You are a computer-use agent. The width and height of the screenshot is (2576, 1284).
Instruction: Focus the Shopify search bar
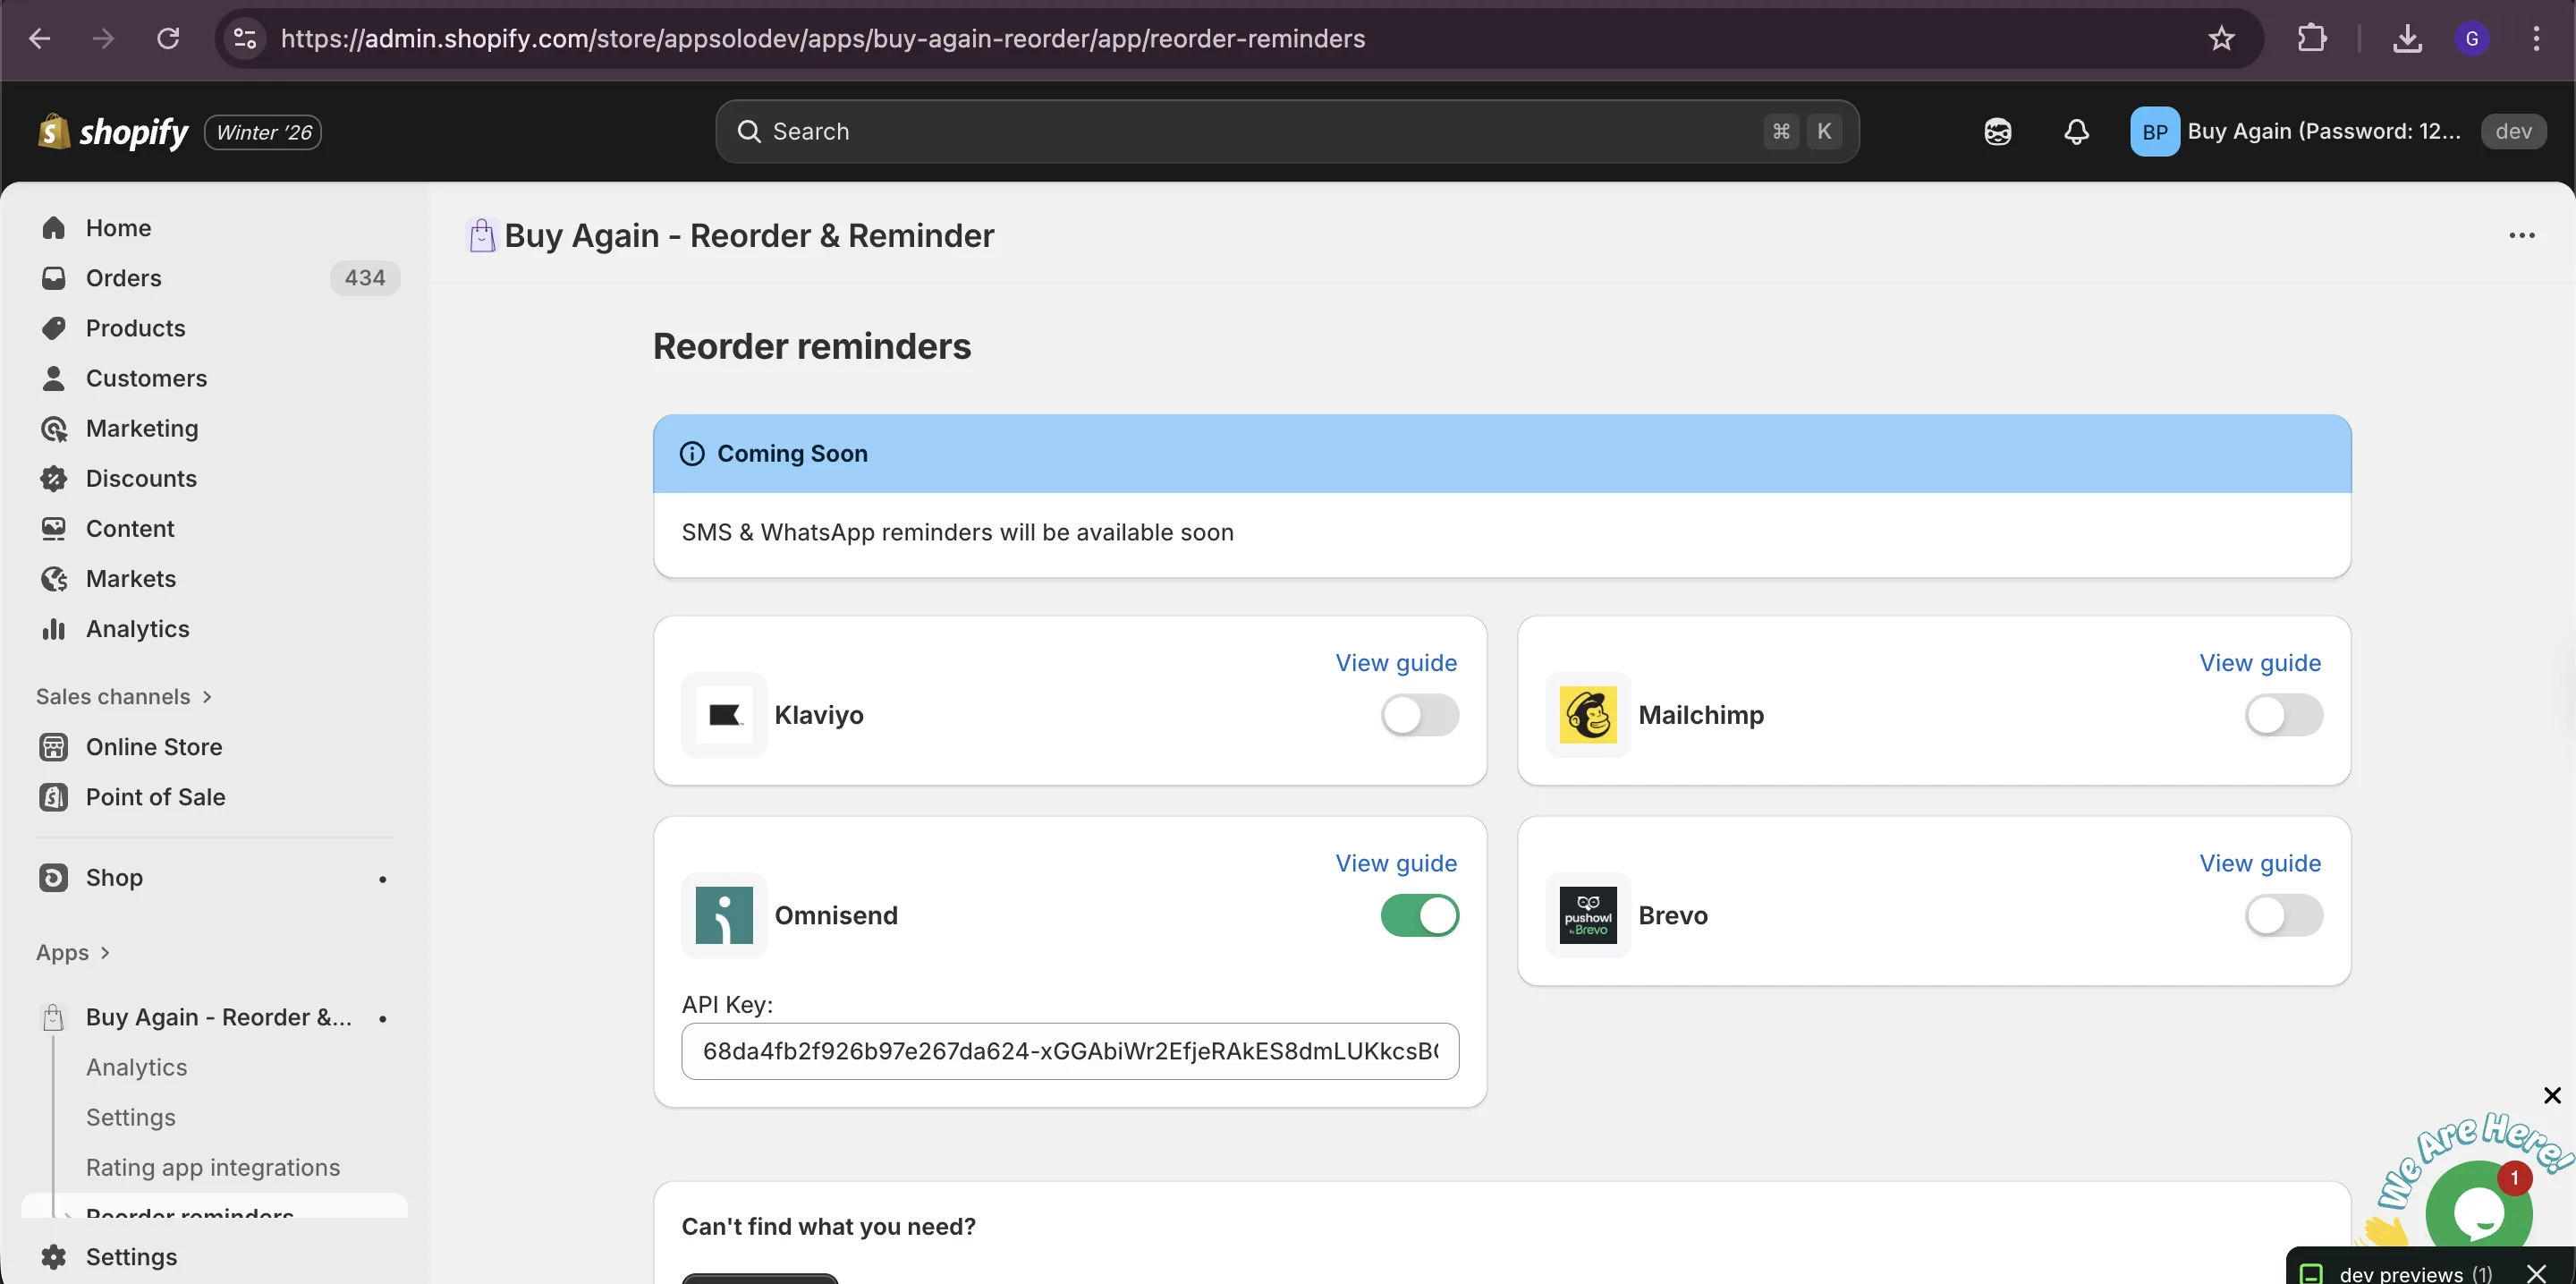[x=1287, y=131]
